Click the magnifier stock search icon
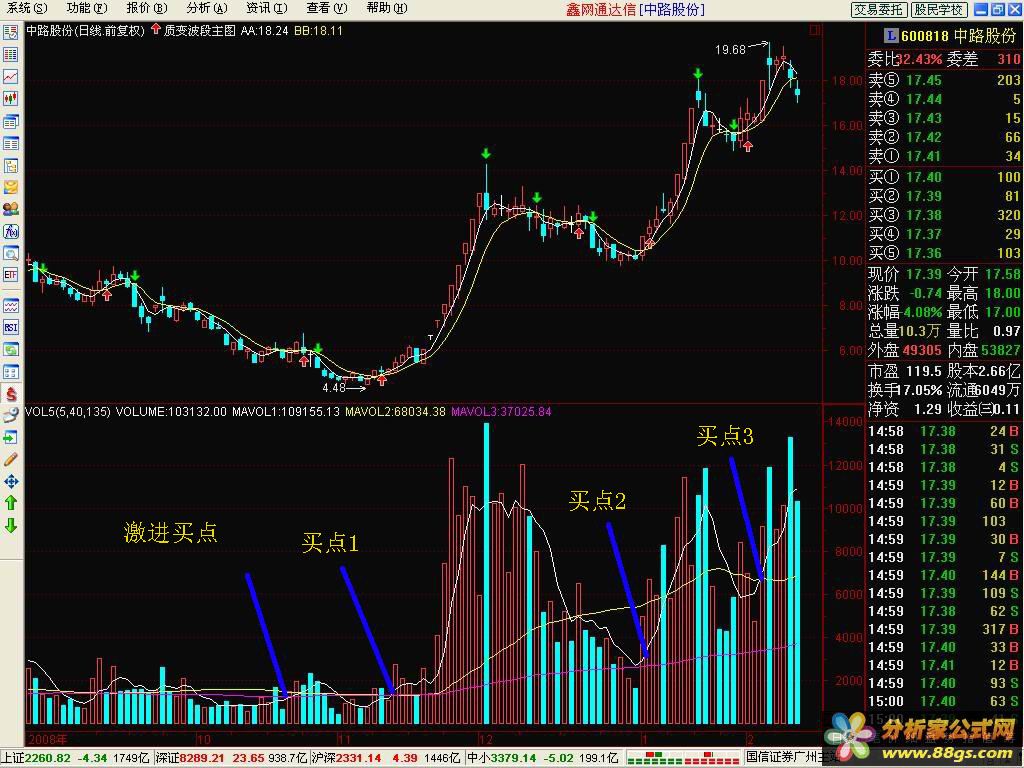The image size is (1024, 768). click(x=10, y=254)
